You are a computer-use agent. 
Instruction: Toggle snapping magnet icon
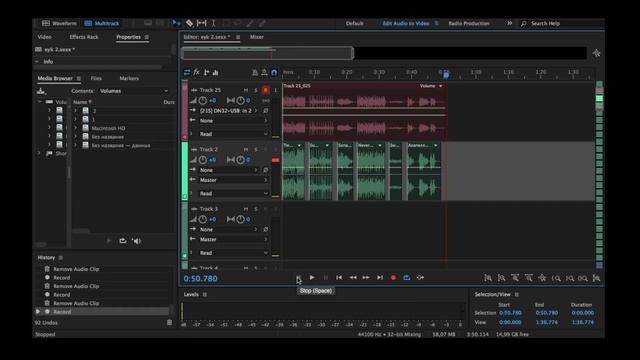pyautogui.click(x=274, y=73)
